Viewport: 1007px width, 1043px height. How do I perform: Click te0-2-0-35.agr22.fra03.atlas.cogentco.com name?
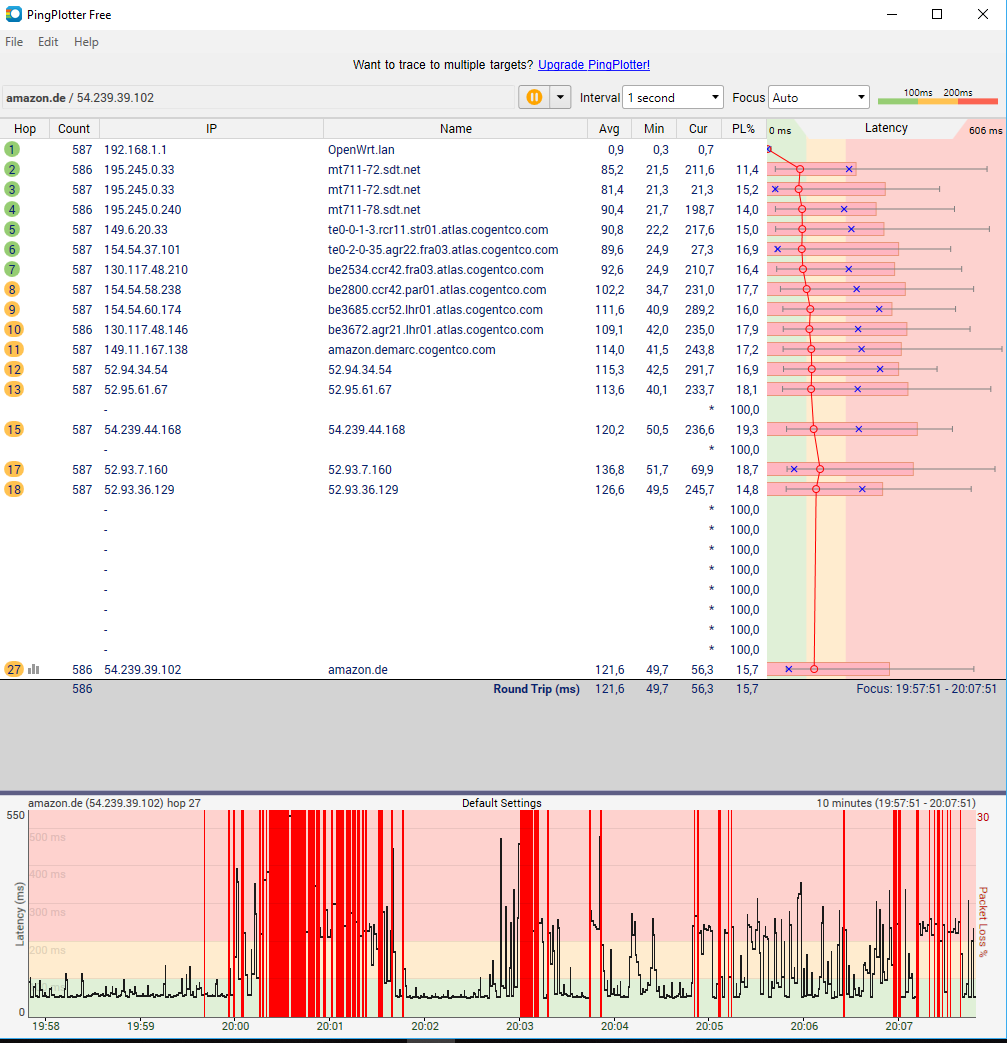443,249
